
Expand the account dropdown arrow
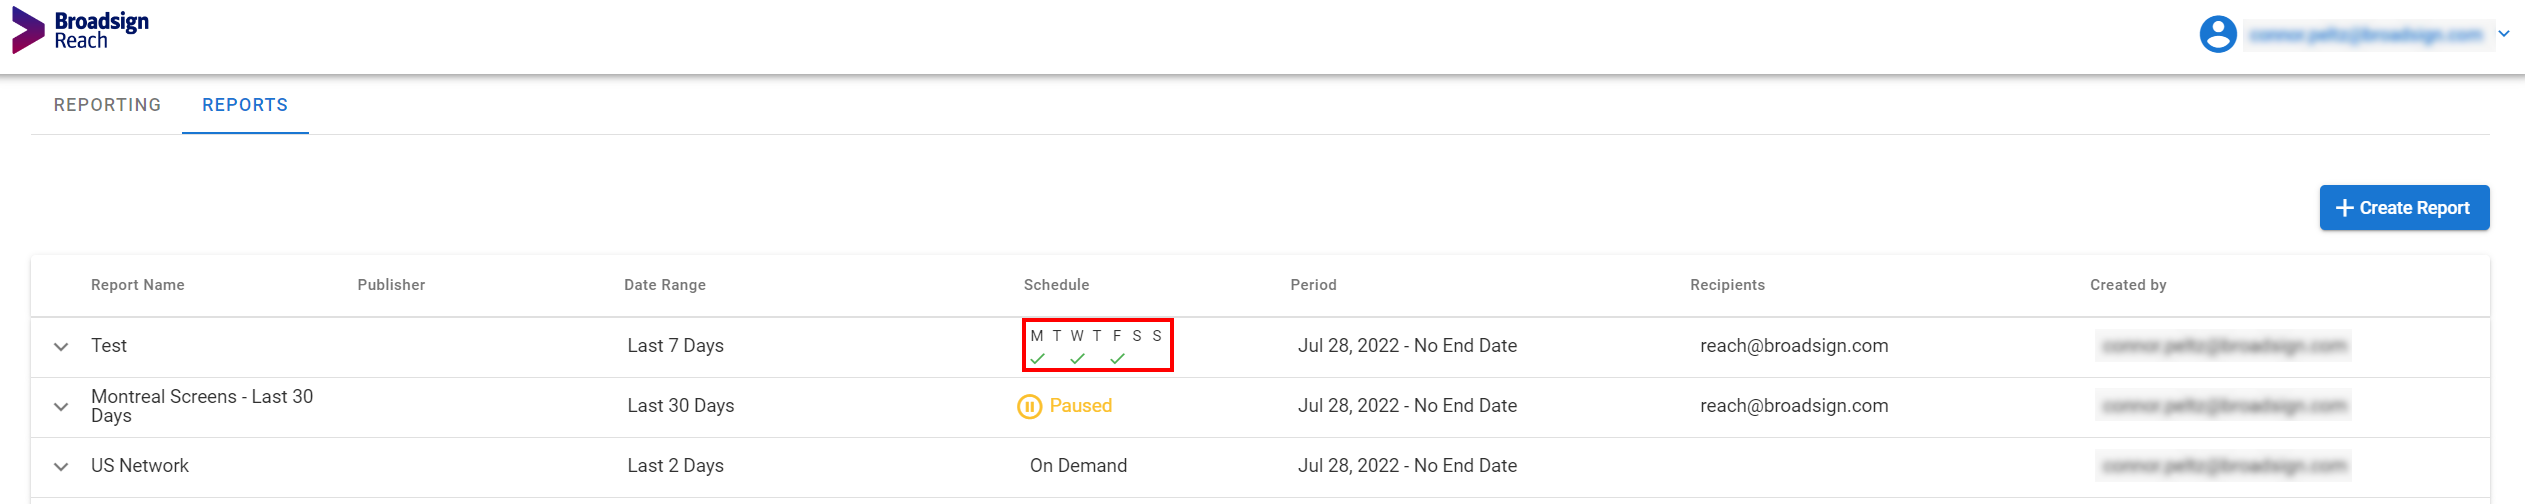(x=2504, y=34)
